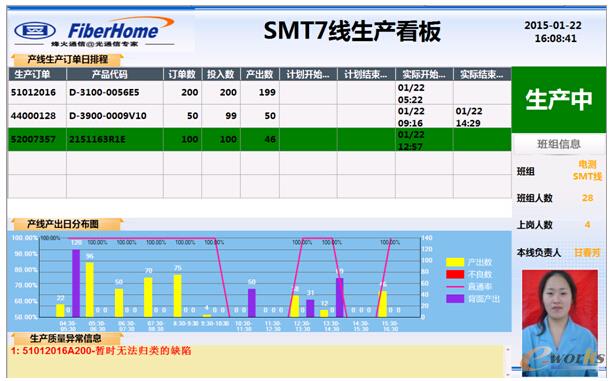
Task: Click the blue emblem beside FiberHome
Action: pos(35,30)
